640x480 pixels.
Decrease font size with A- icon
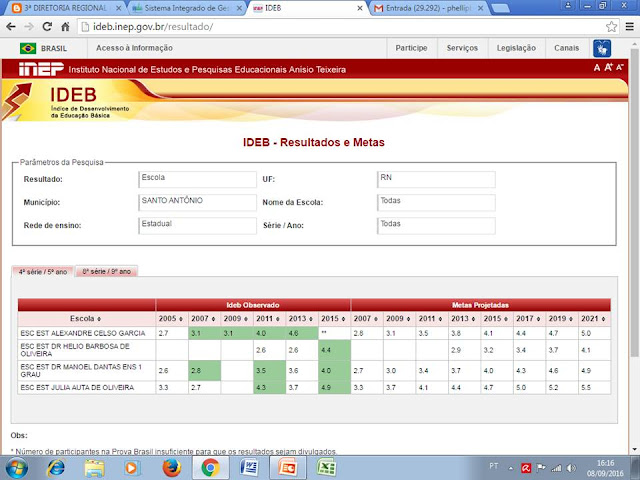(620, 67)
